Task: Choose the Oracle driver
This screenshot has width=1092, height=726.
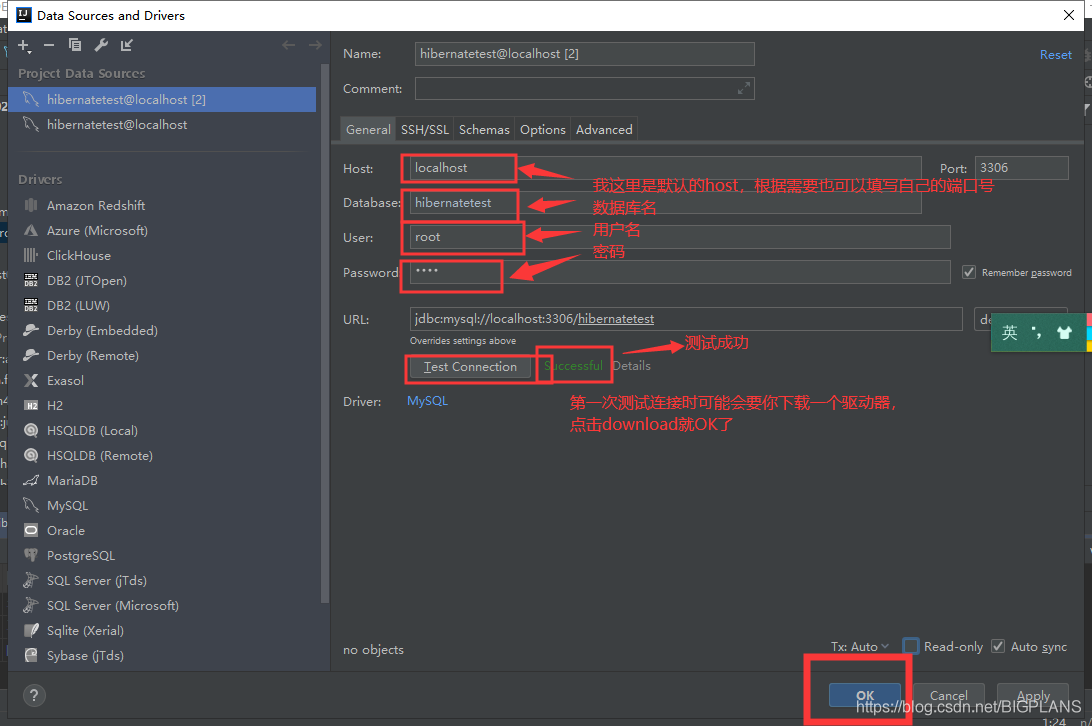Action: pos(65,531)
